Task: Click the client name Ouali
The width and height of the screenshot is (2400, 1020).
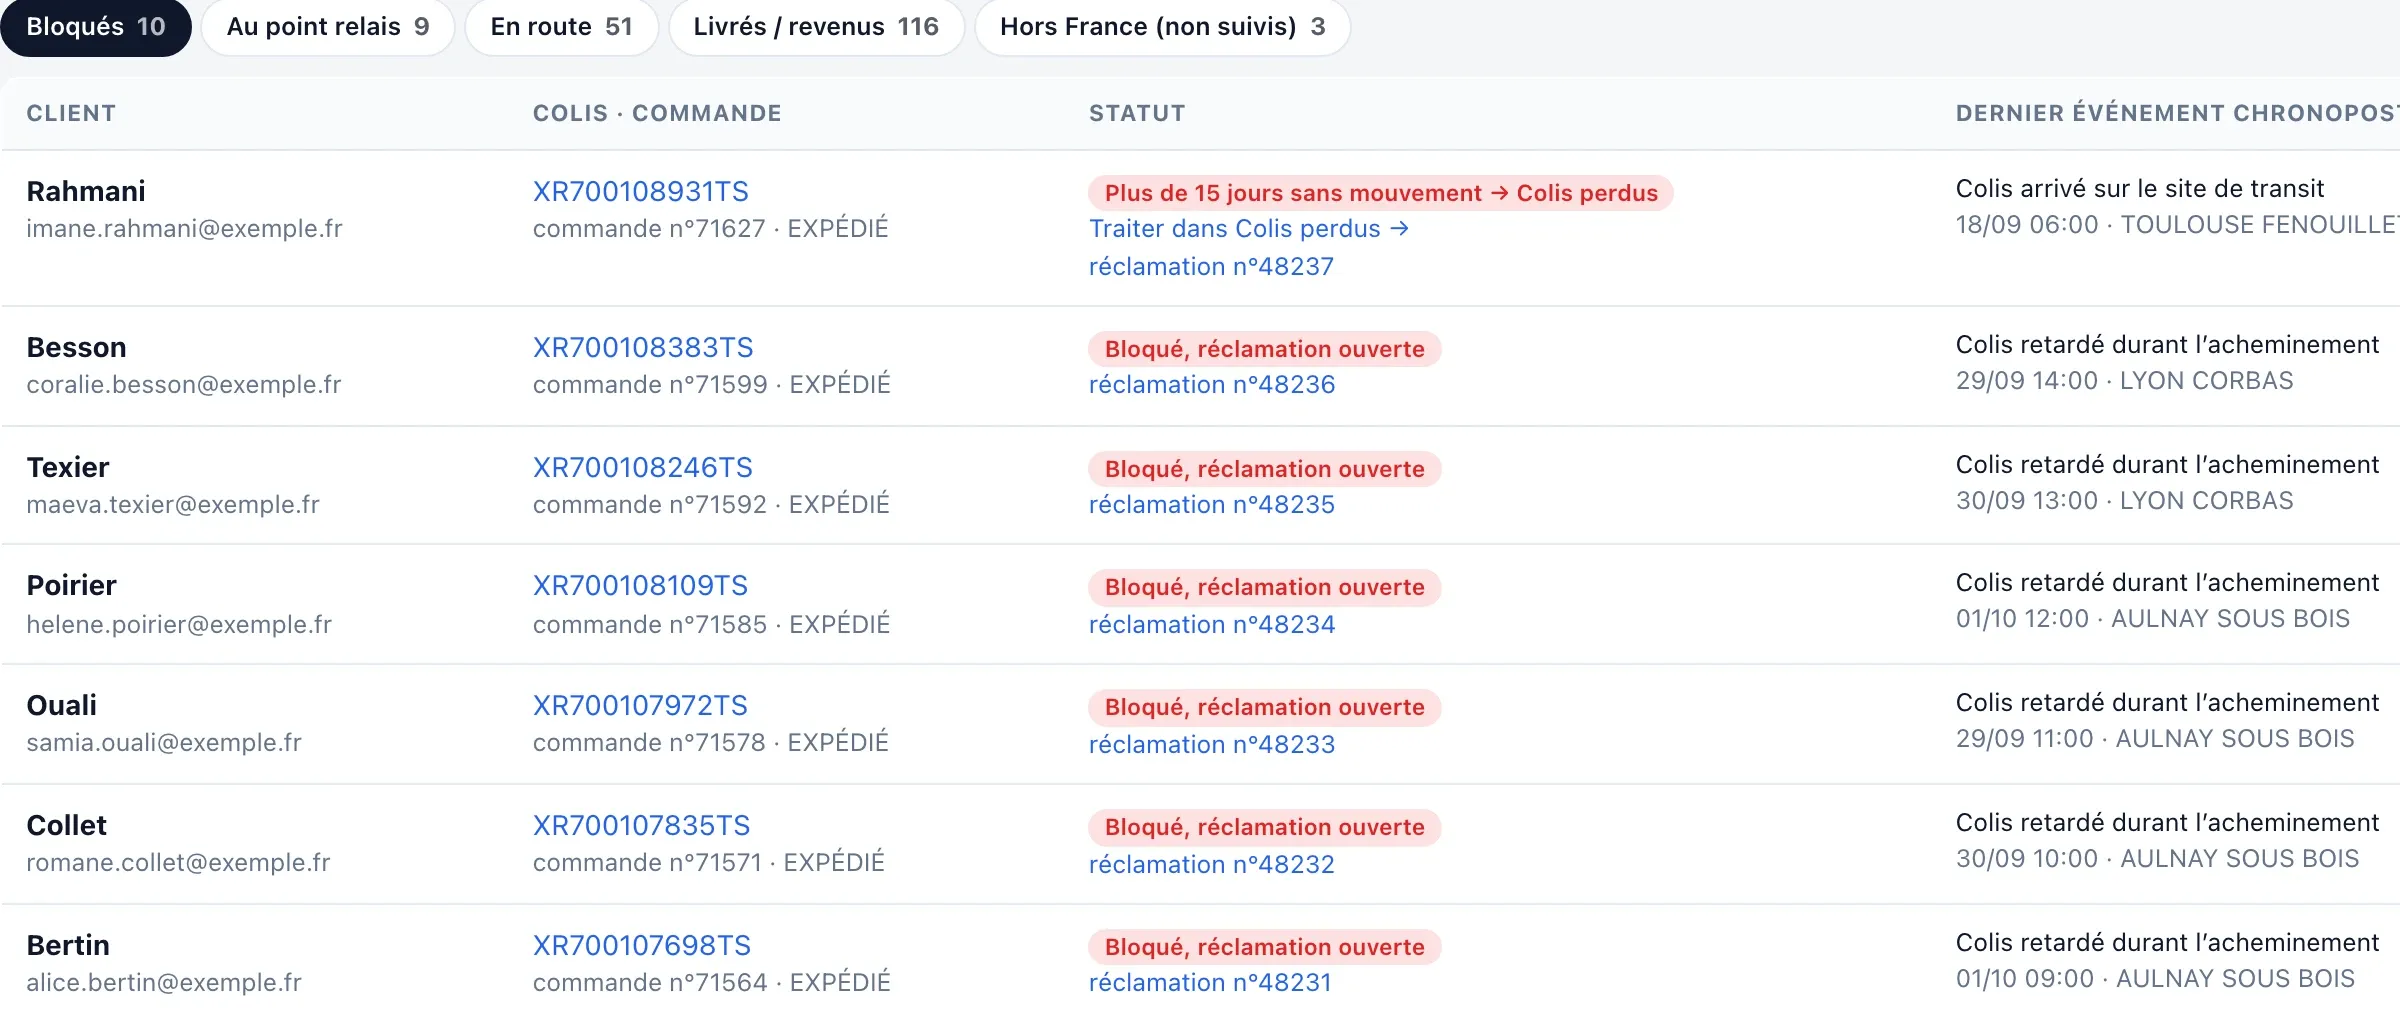Action: tap(62, 705)
